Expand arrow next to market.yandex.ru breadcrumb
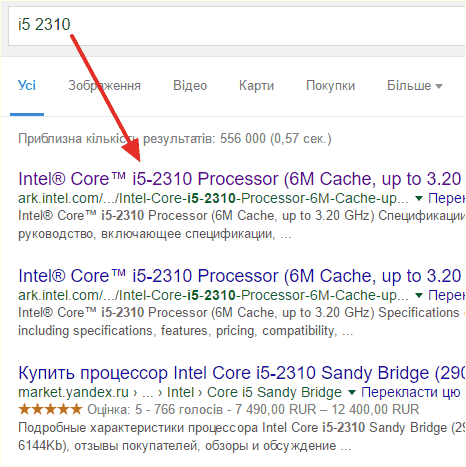 click(x=352, y=393)
